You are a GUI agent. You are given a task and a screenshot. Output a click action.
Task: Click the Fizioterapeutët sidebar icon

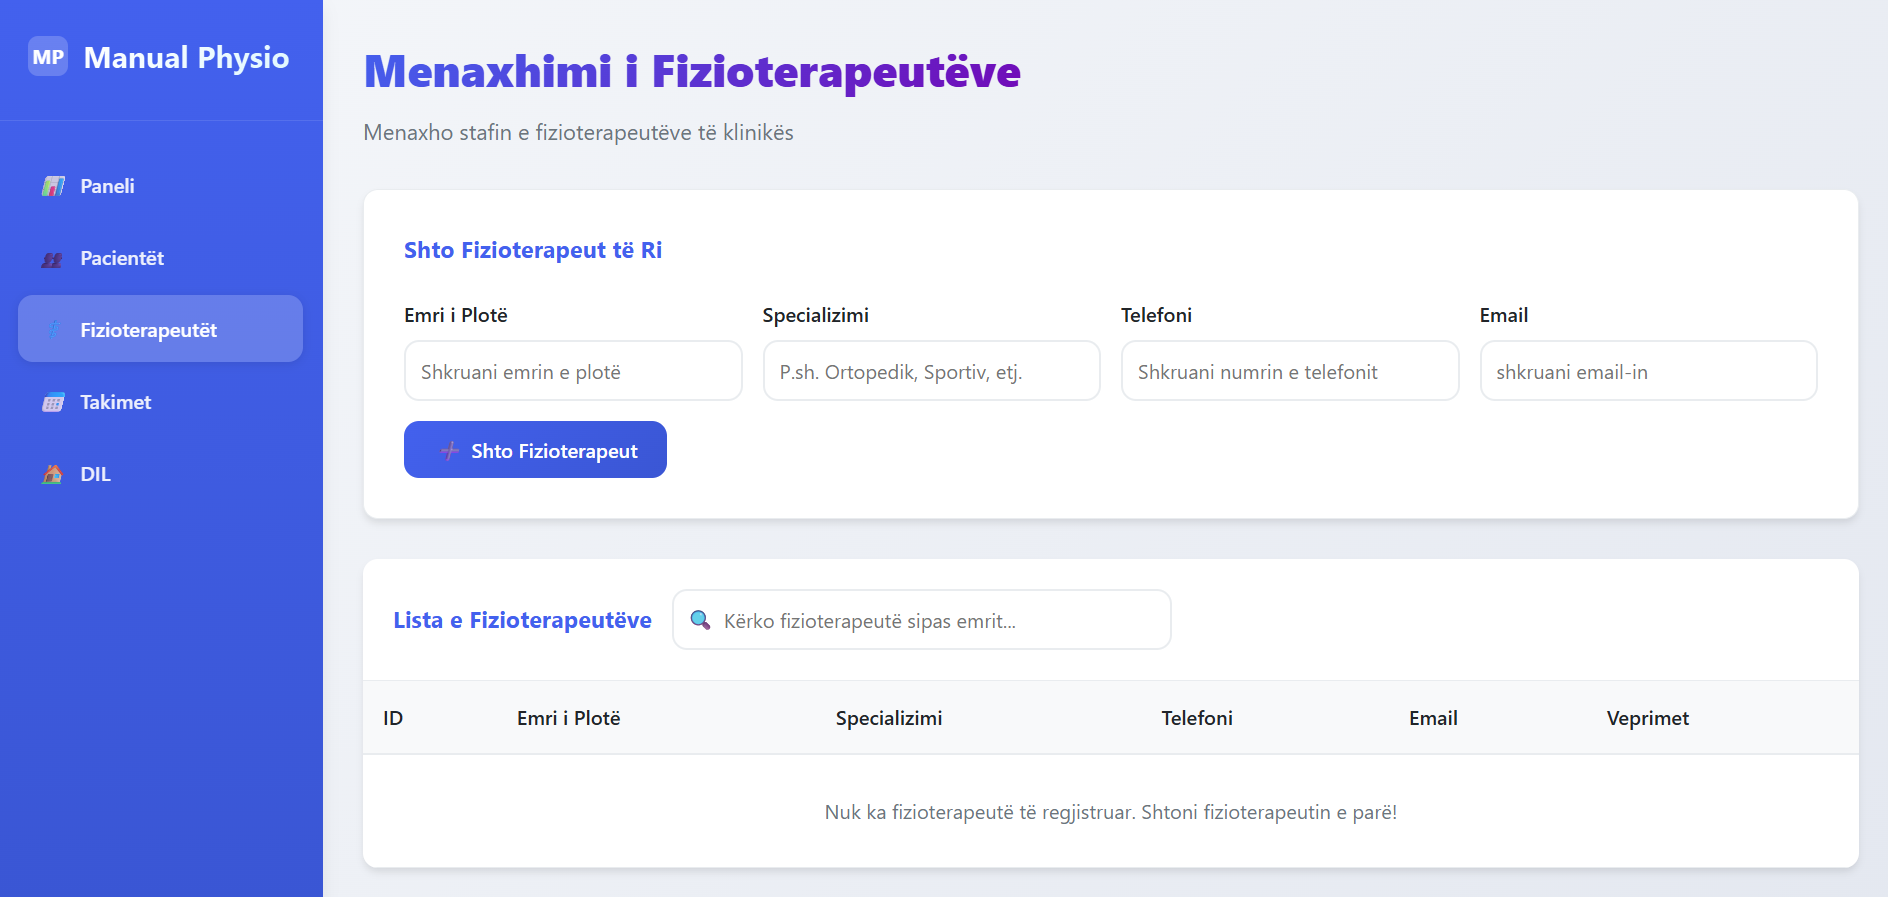pos(54,329)
